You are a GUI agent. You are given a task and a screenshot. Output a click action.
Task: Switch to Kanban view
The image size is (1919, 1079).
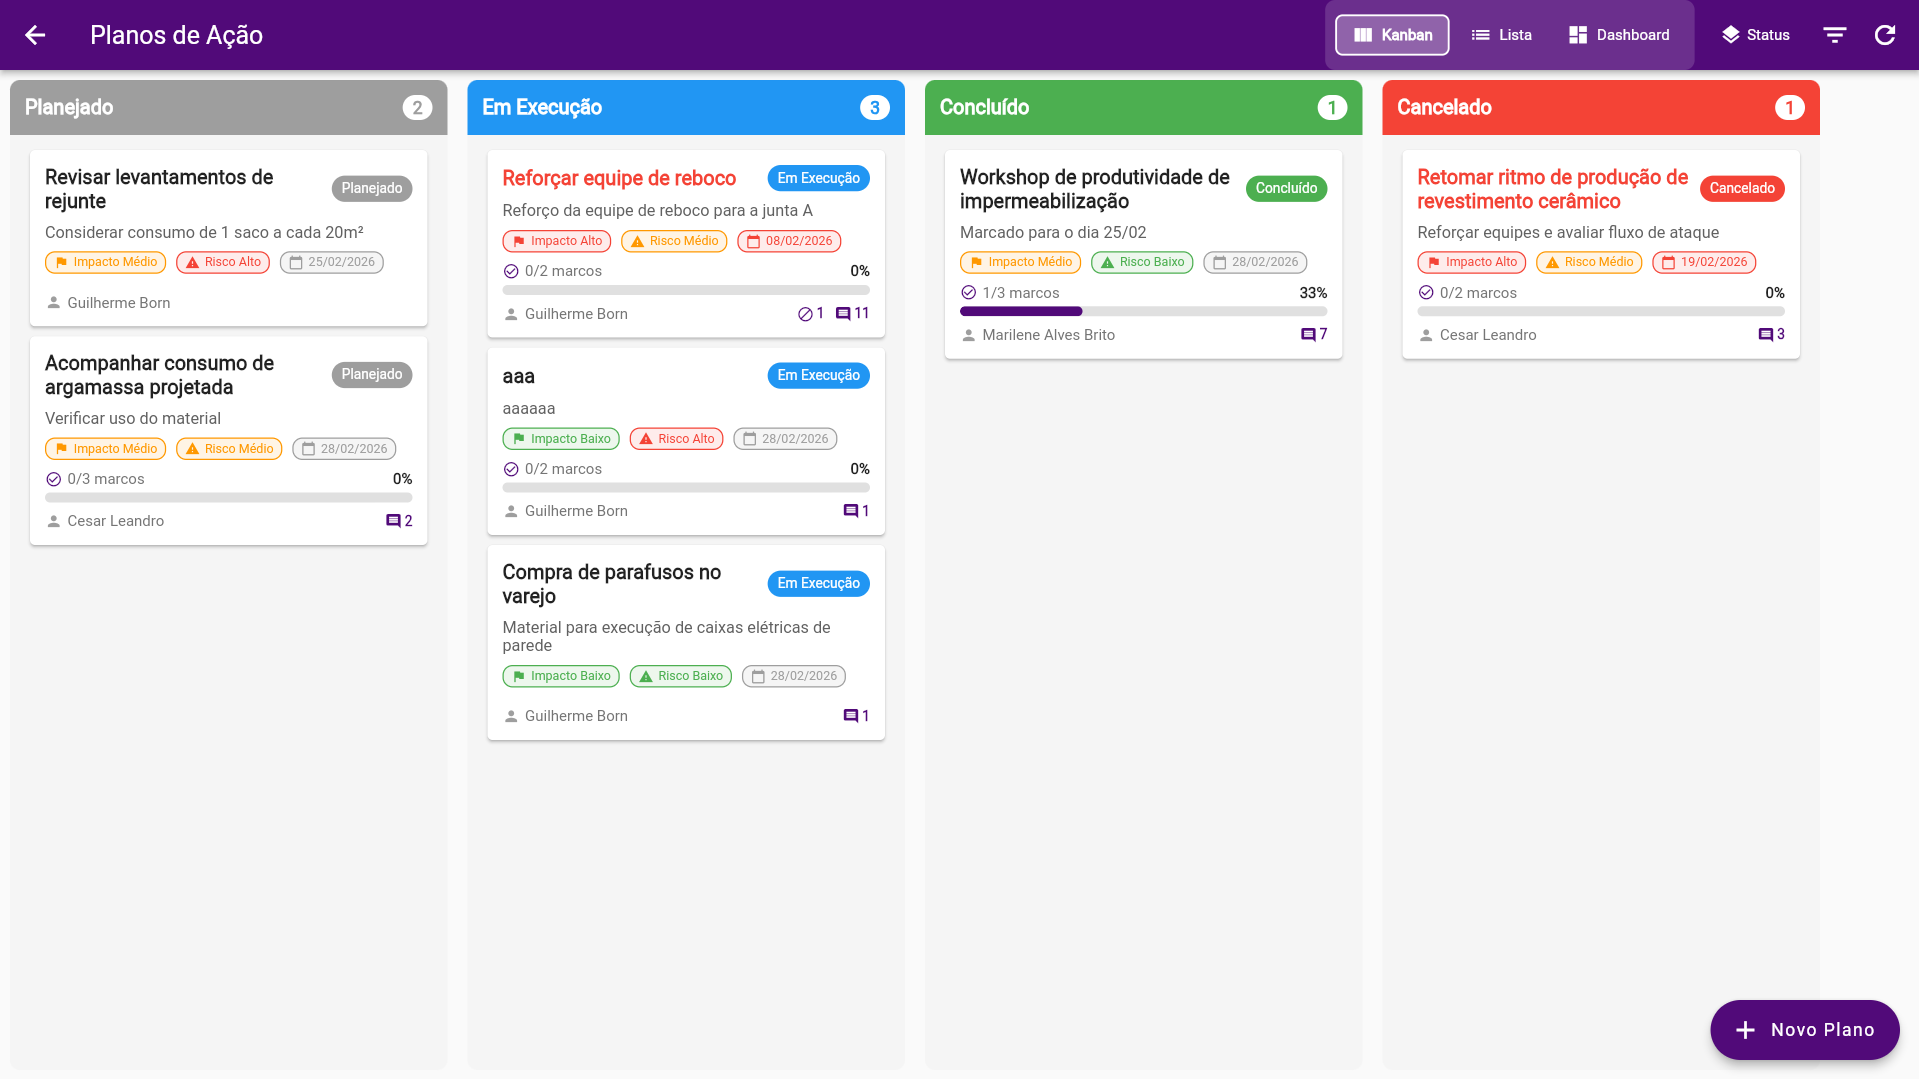pyautogui.click(x=1392, y=35)
